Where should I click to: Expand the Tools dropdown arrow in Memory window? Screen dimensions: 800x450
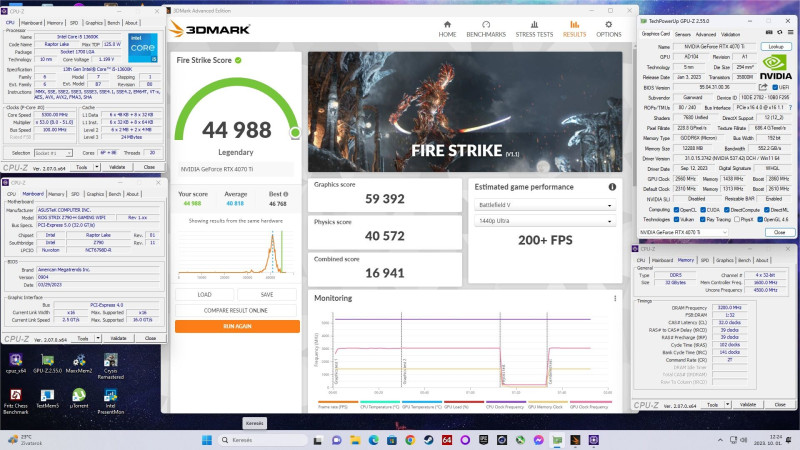coord(728,405)
